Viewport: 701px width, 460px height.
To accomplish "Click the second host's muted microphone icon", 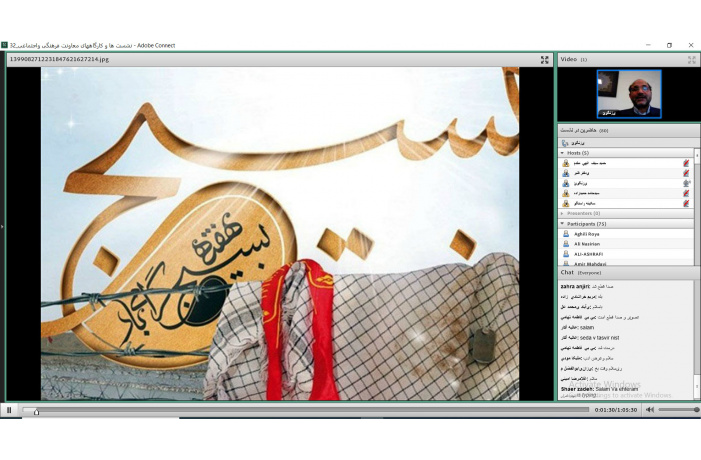I will click(686, 173).
